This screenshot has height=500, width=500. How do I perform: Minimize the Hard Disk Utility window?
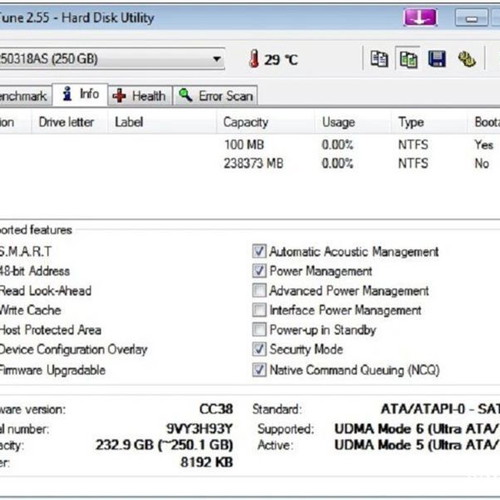pyautogui.click(x=471, y=17)
